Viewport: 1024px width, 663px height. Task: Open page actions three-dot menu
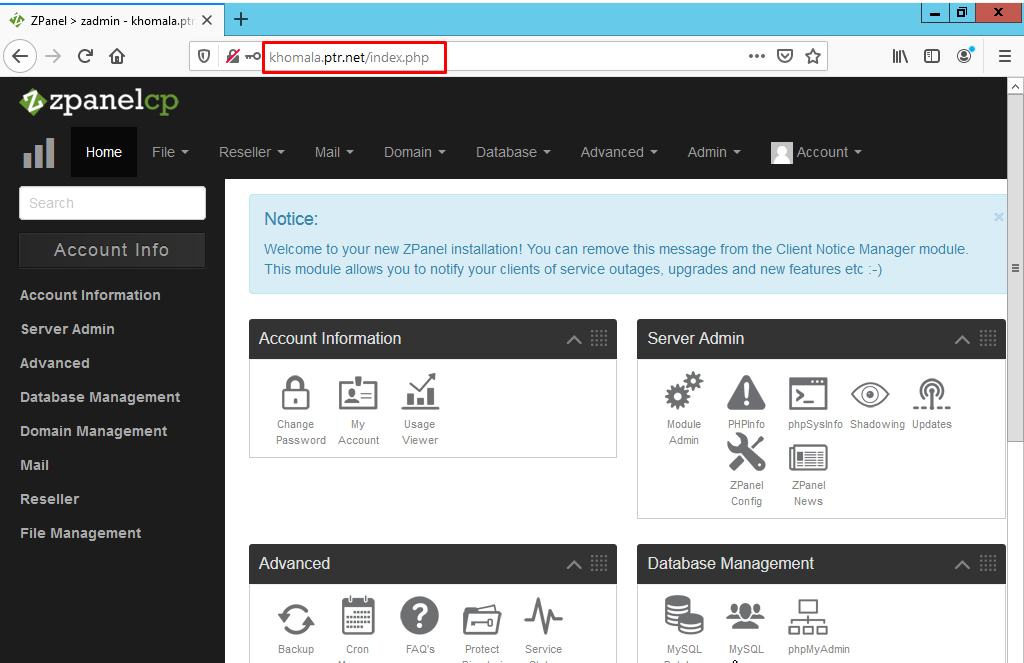click(756, 56)
